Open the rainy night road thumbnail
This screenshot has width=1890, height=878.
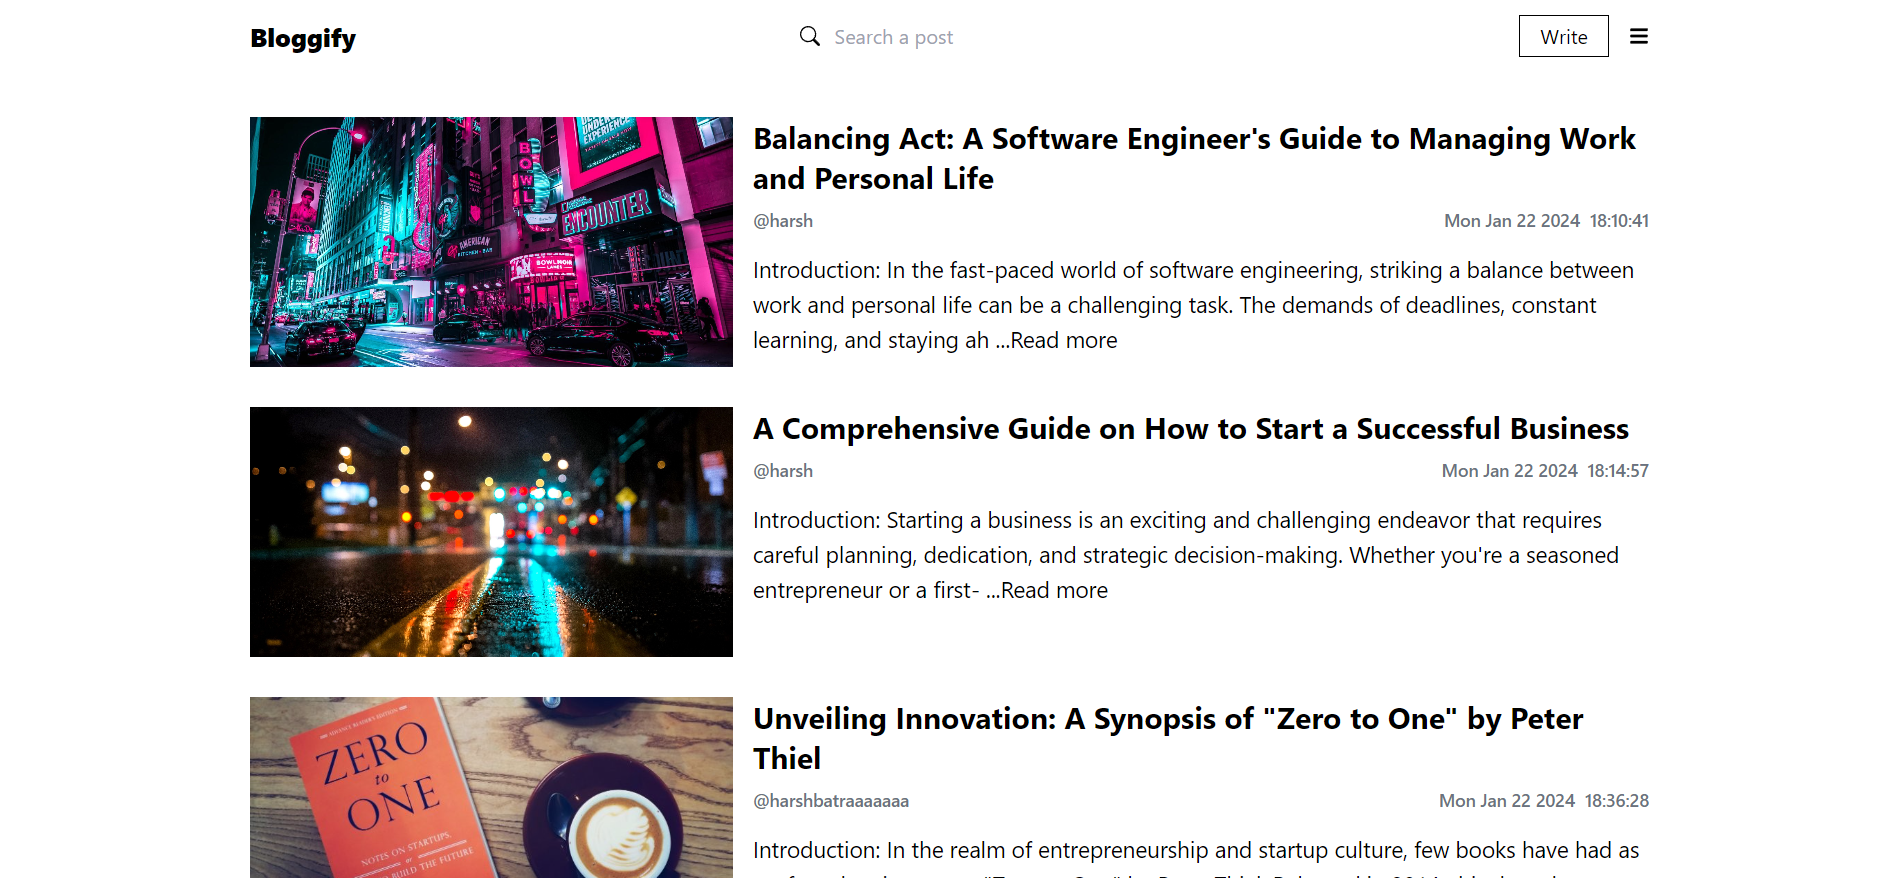coord(491,532)
